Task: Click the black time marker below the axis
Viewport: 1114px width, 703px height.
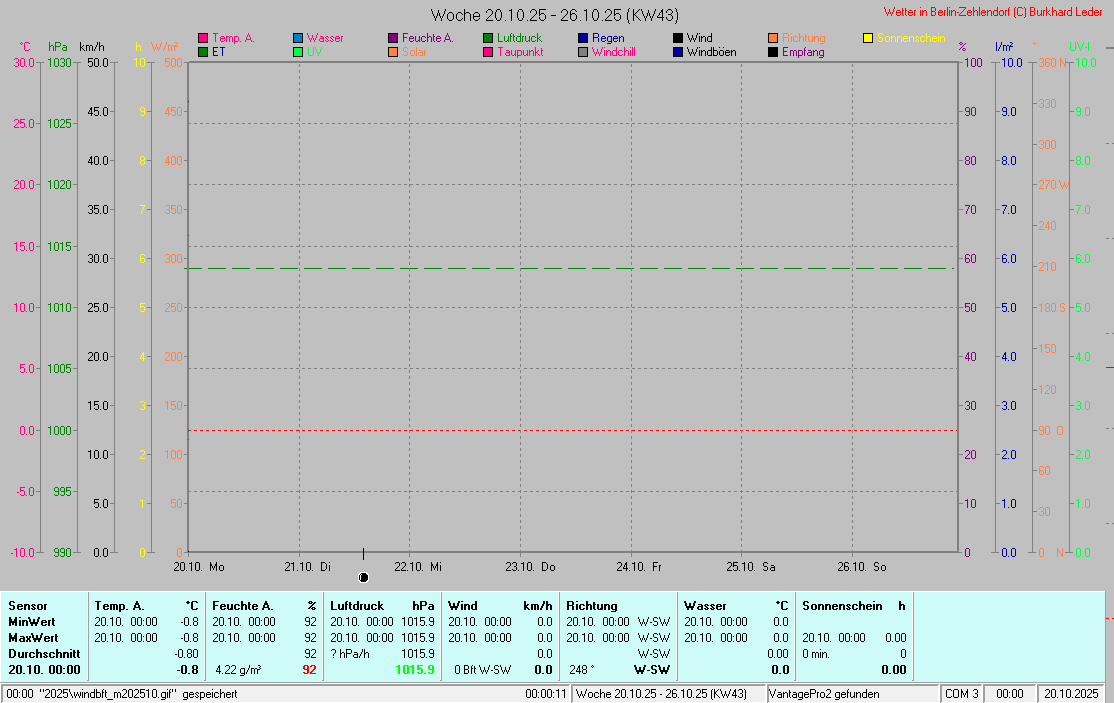Action: coord(363,577)
